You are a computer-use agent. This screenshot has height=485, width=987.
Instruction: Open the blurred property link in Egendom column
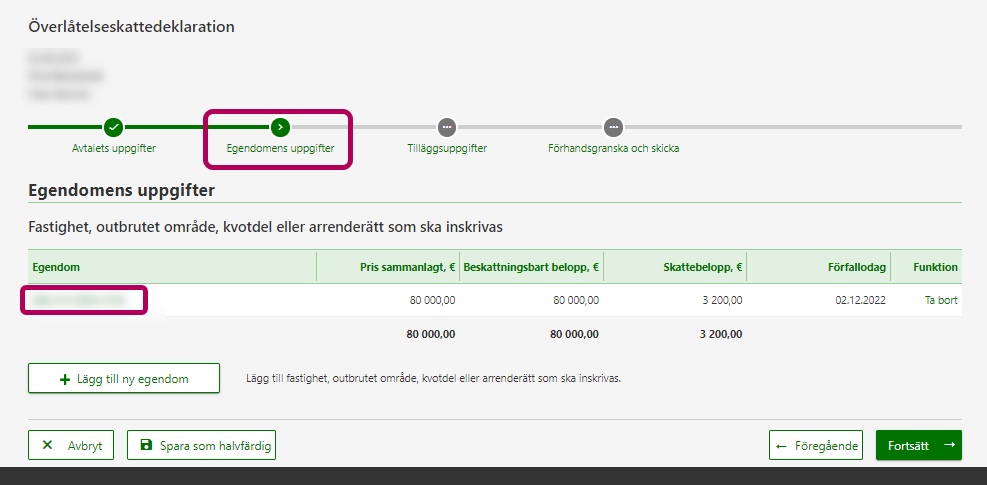84,299
